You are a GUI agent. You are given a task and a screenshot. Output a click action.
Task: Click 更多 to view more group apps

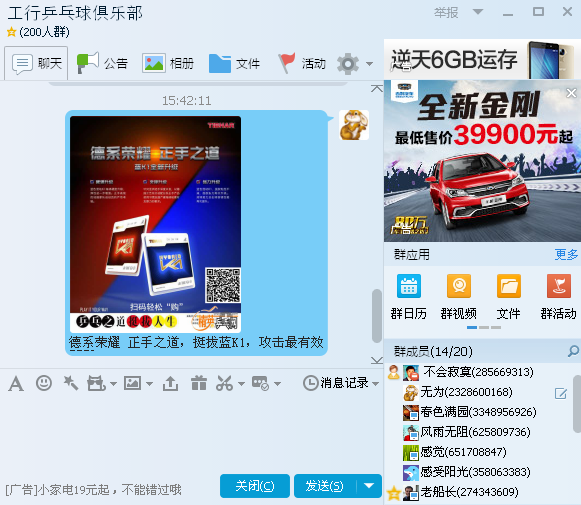[x=566, y=255]
